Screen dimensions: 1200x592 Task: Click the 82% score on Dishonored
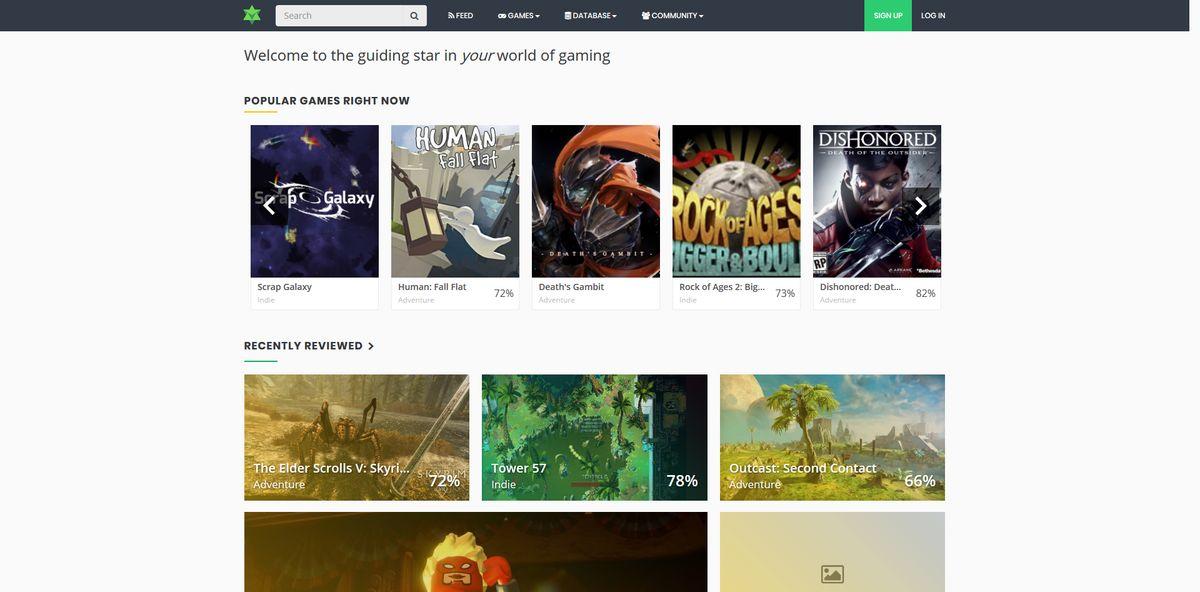pyautogui.click(x=926, y=293)
